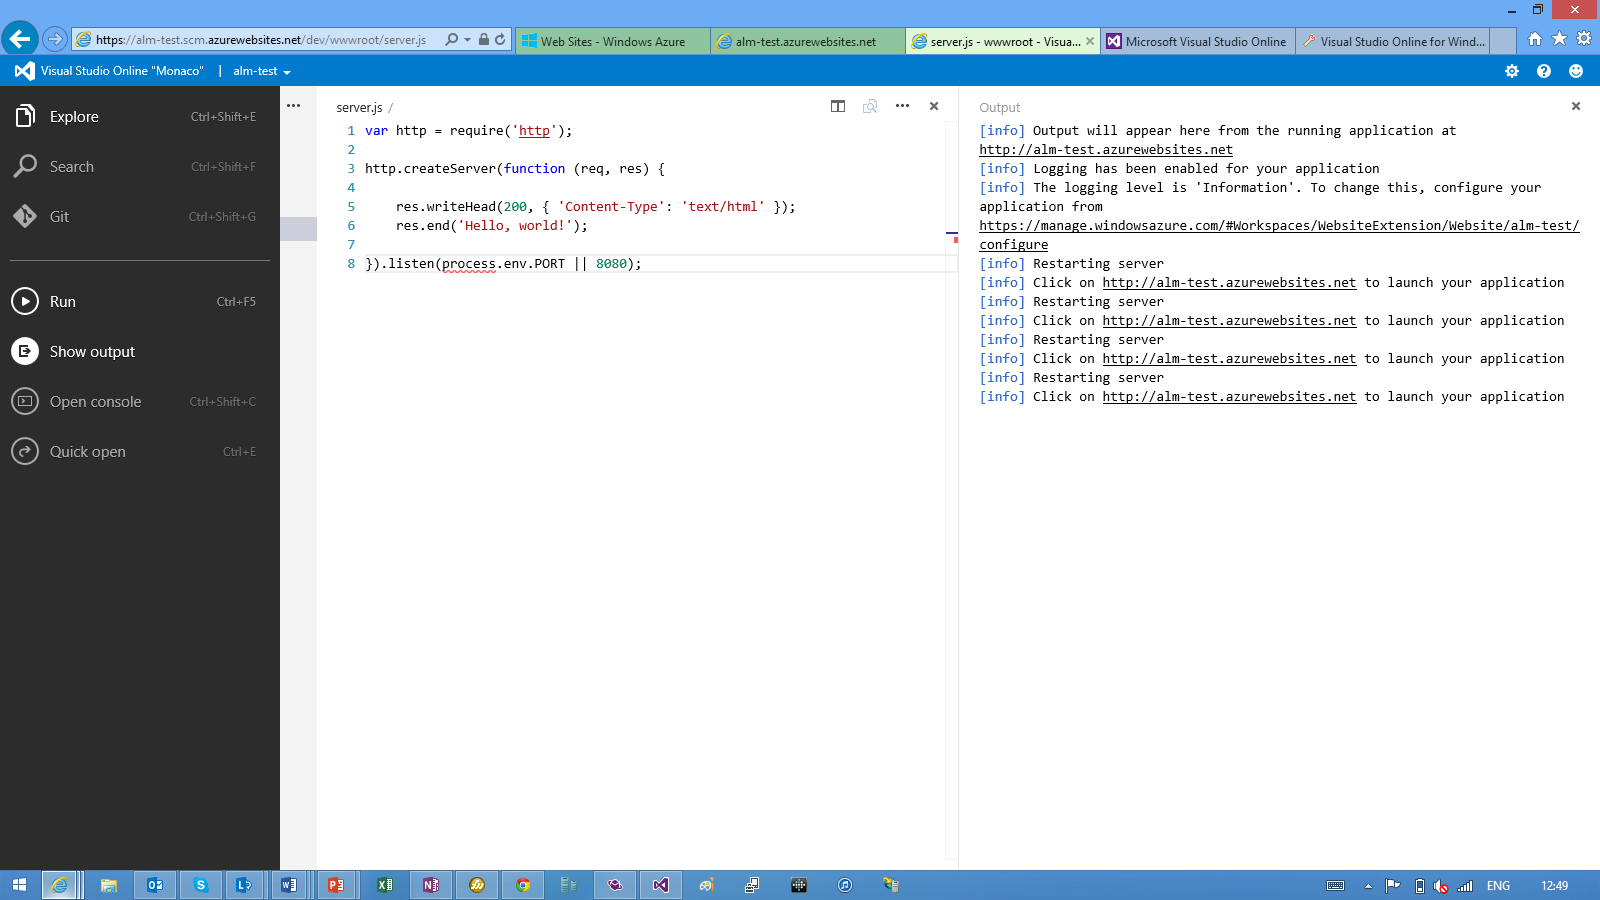Close the server.js browser tab
This screenshot has height=900, width=1600.
[1090, 41]
